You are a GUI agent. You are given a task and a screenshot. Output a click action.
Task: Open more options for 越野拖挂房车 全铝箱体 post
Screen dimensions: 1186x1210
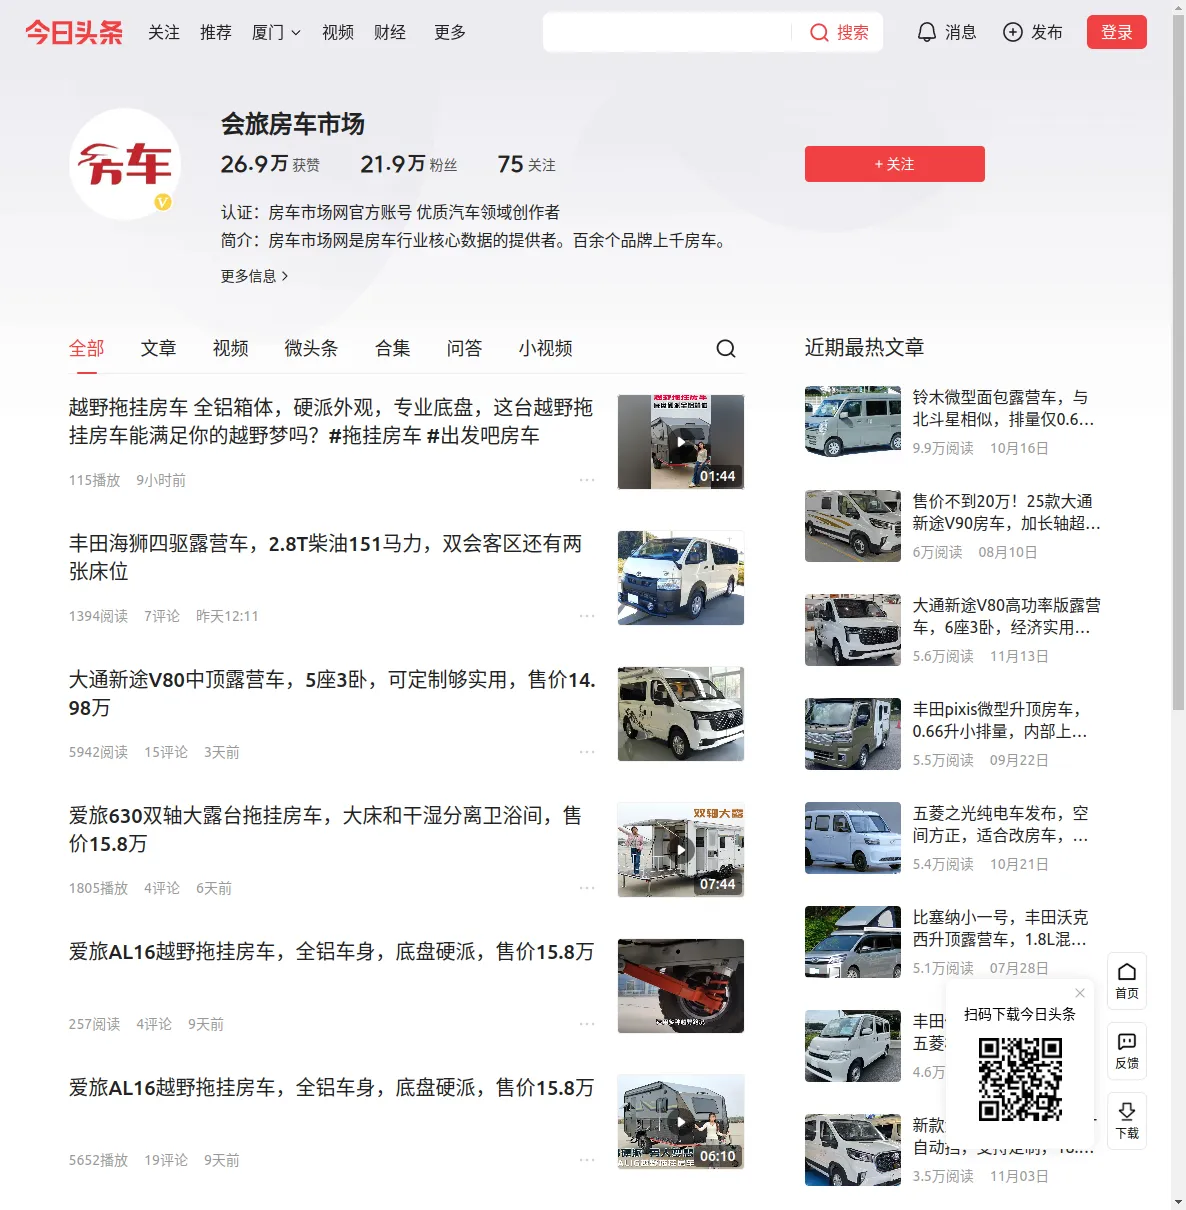pyautogui.click(x=587, y=480)
